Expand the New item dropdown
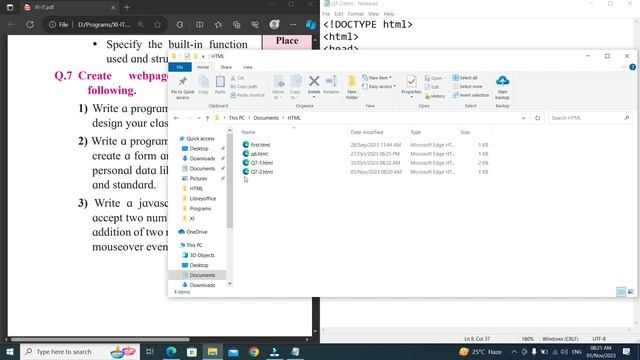Image resolution: width=640 pixels, height=360 pixels. pos(377,78)
